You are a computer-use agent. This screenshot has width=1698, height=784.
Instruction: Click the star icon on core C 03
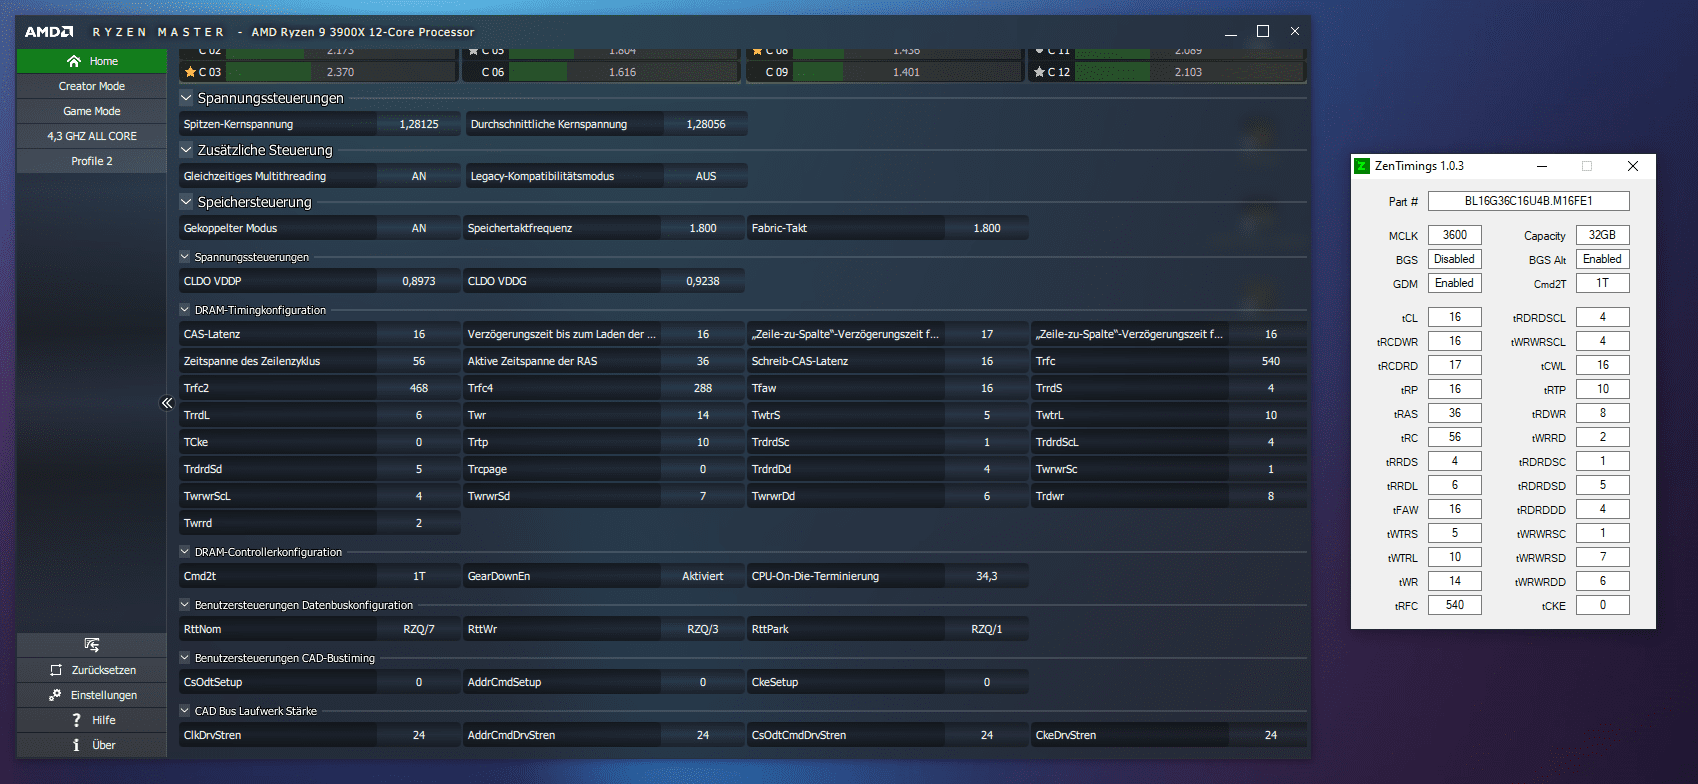tap(190, 72)
